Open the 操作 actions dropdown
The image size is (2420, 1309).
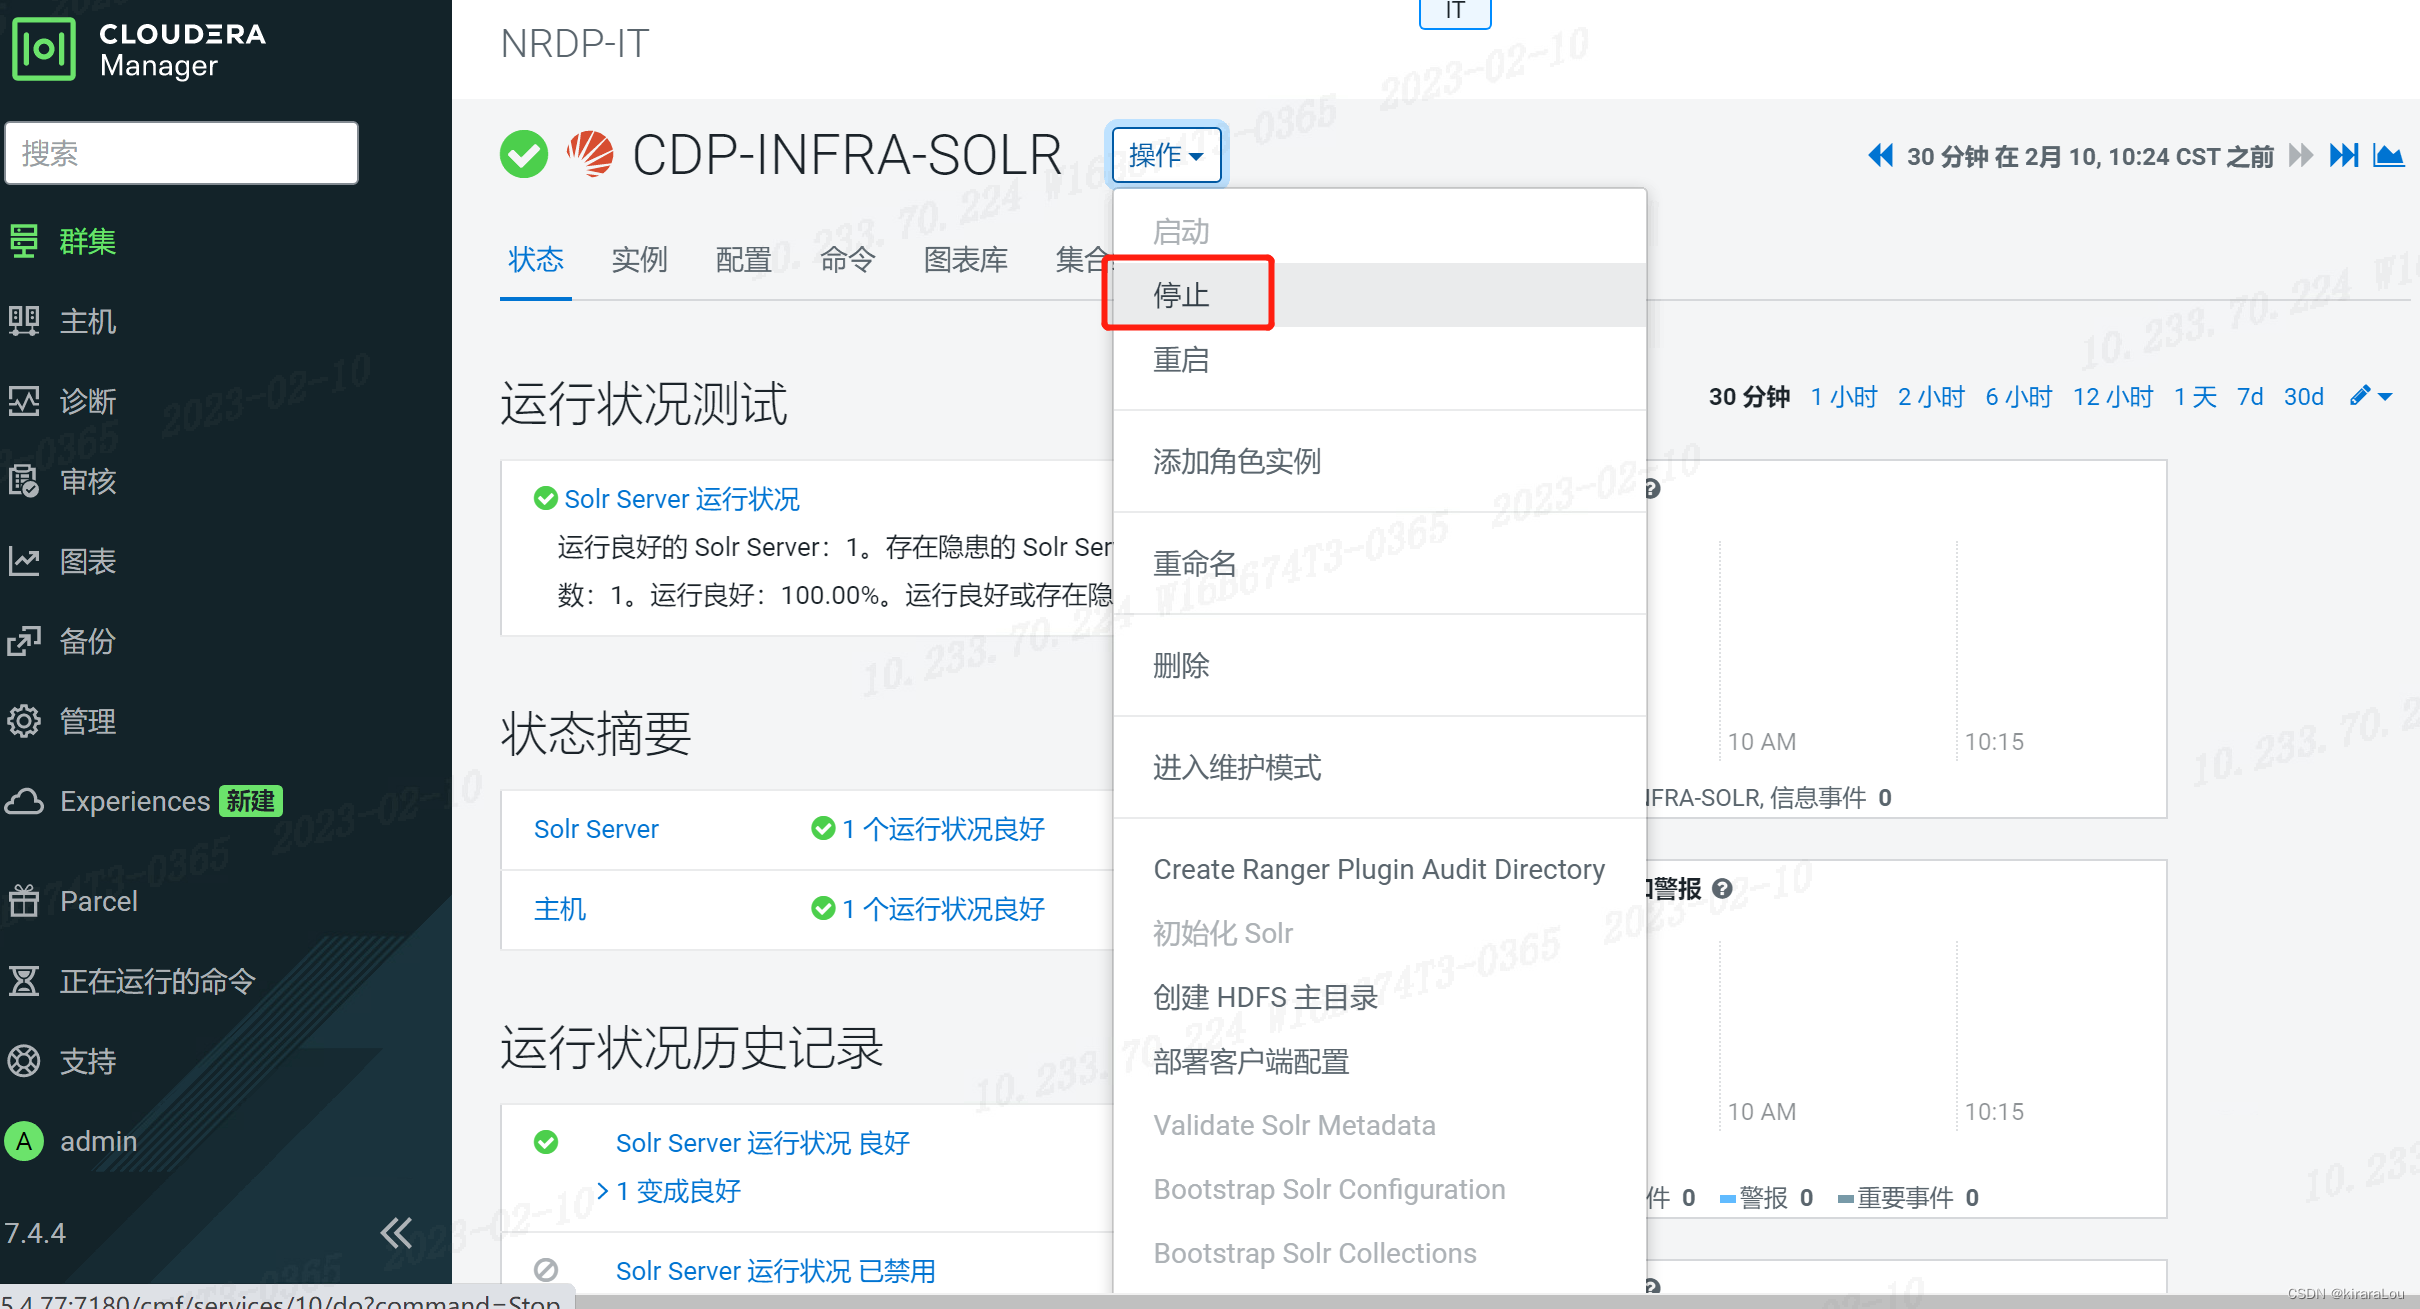(x=1166, y=155)
